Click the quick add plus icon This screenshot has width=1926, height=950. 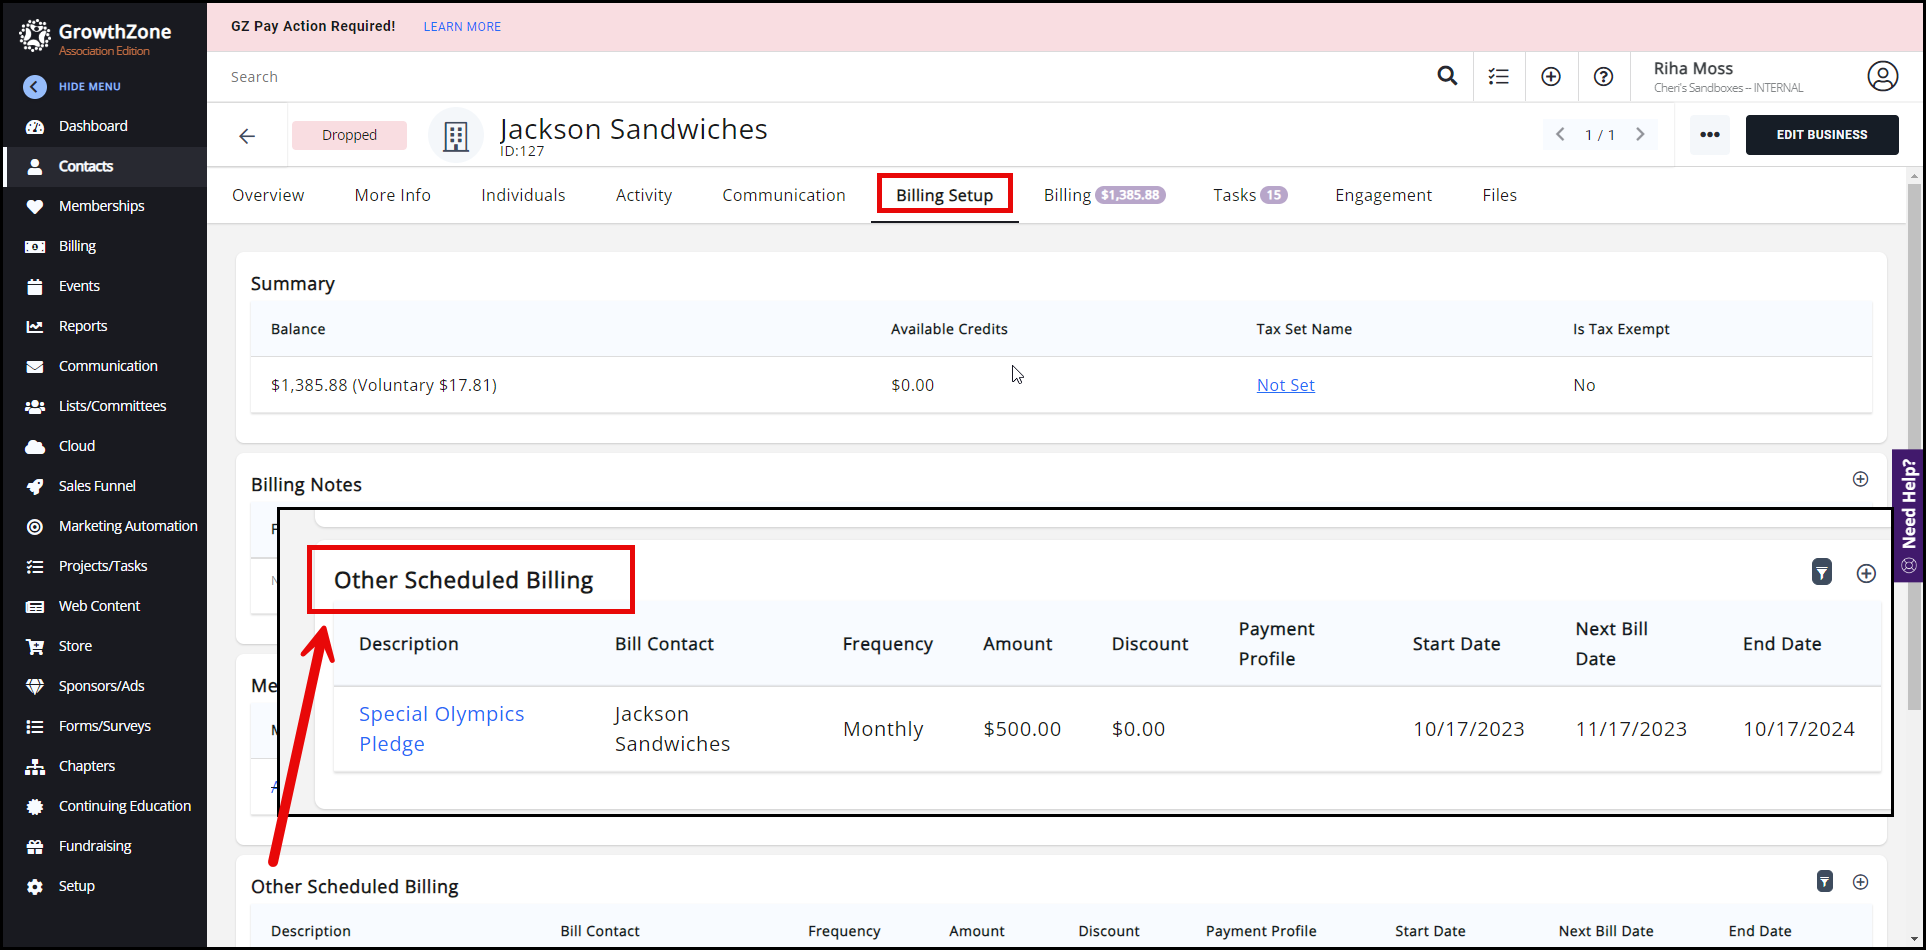1550,76
